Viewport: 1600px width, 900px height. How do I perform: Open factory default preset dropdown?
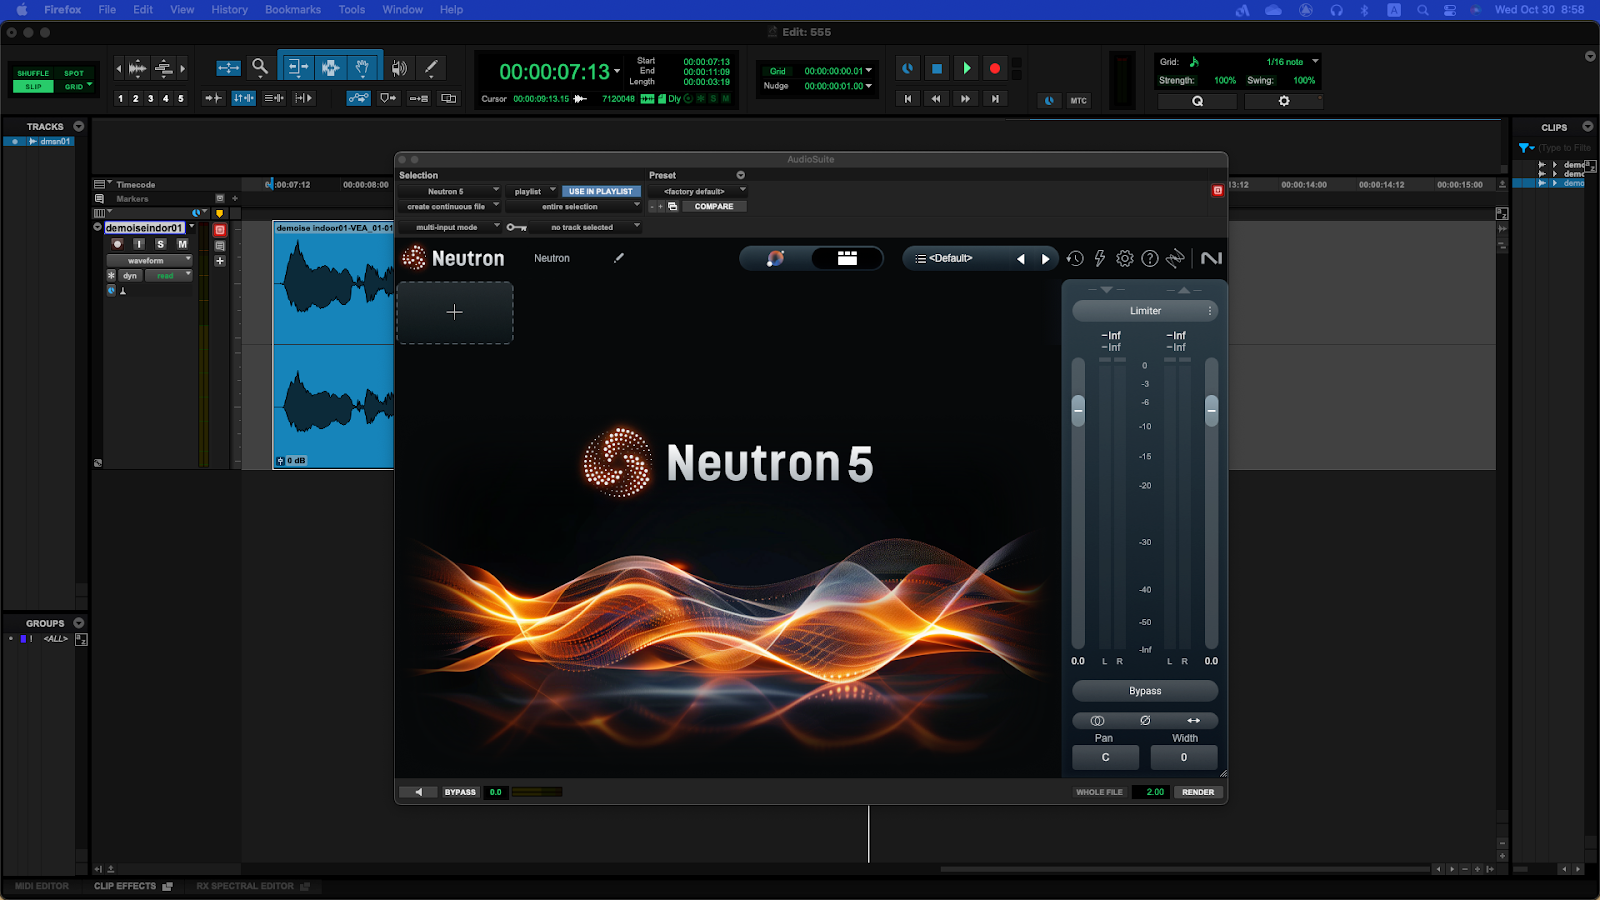tap(698, 191)
